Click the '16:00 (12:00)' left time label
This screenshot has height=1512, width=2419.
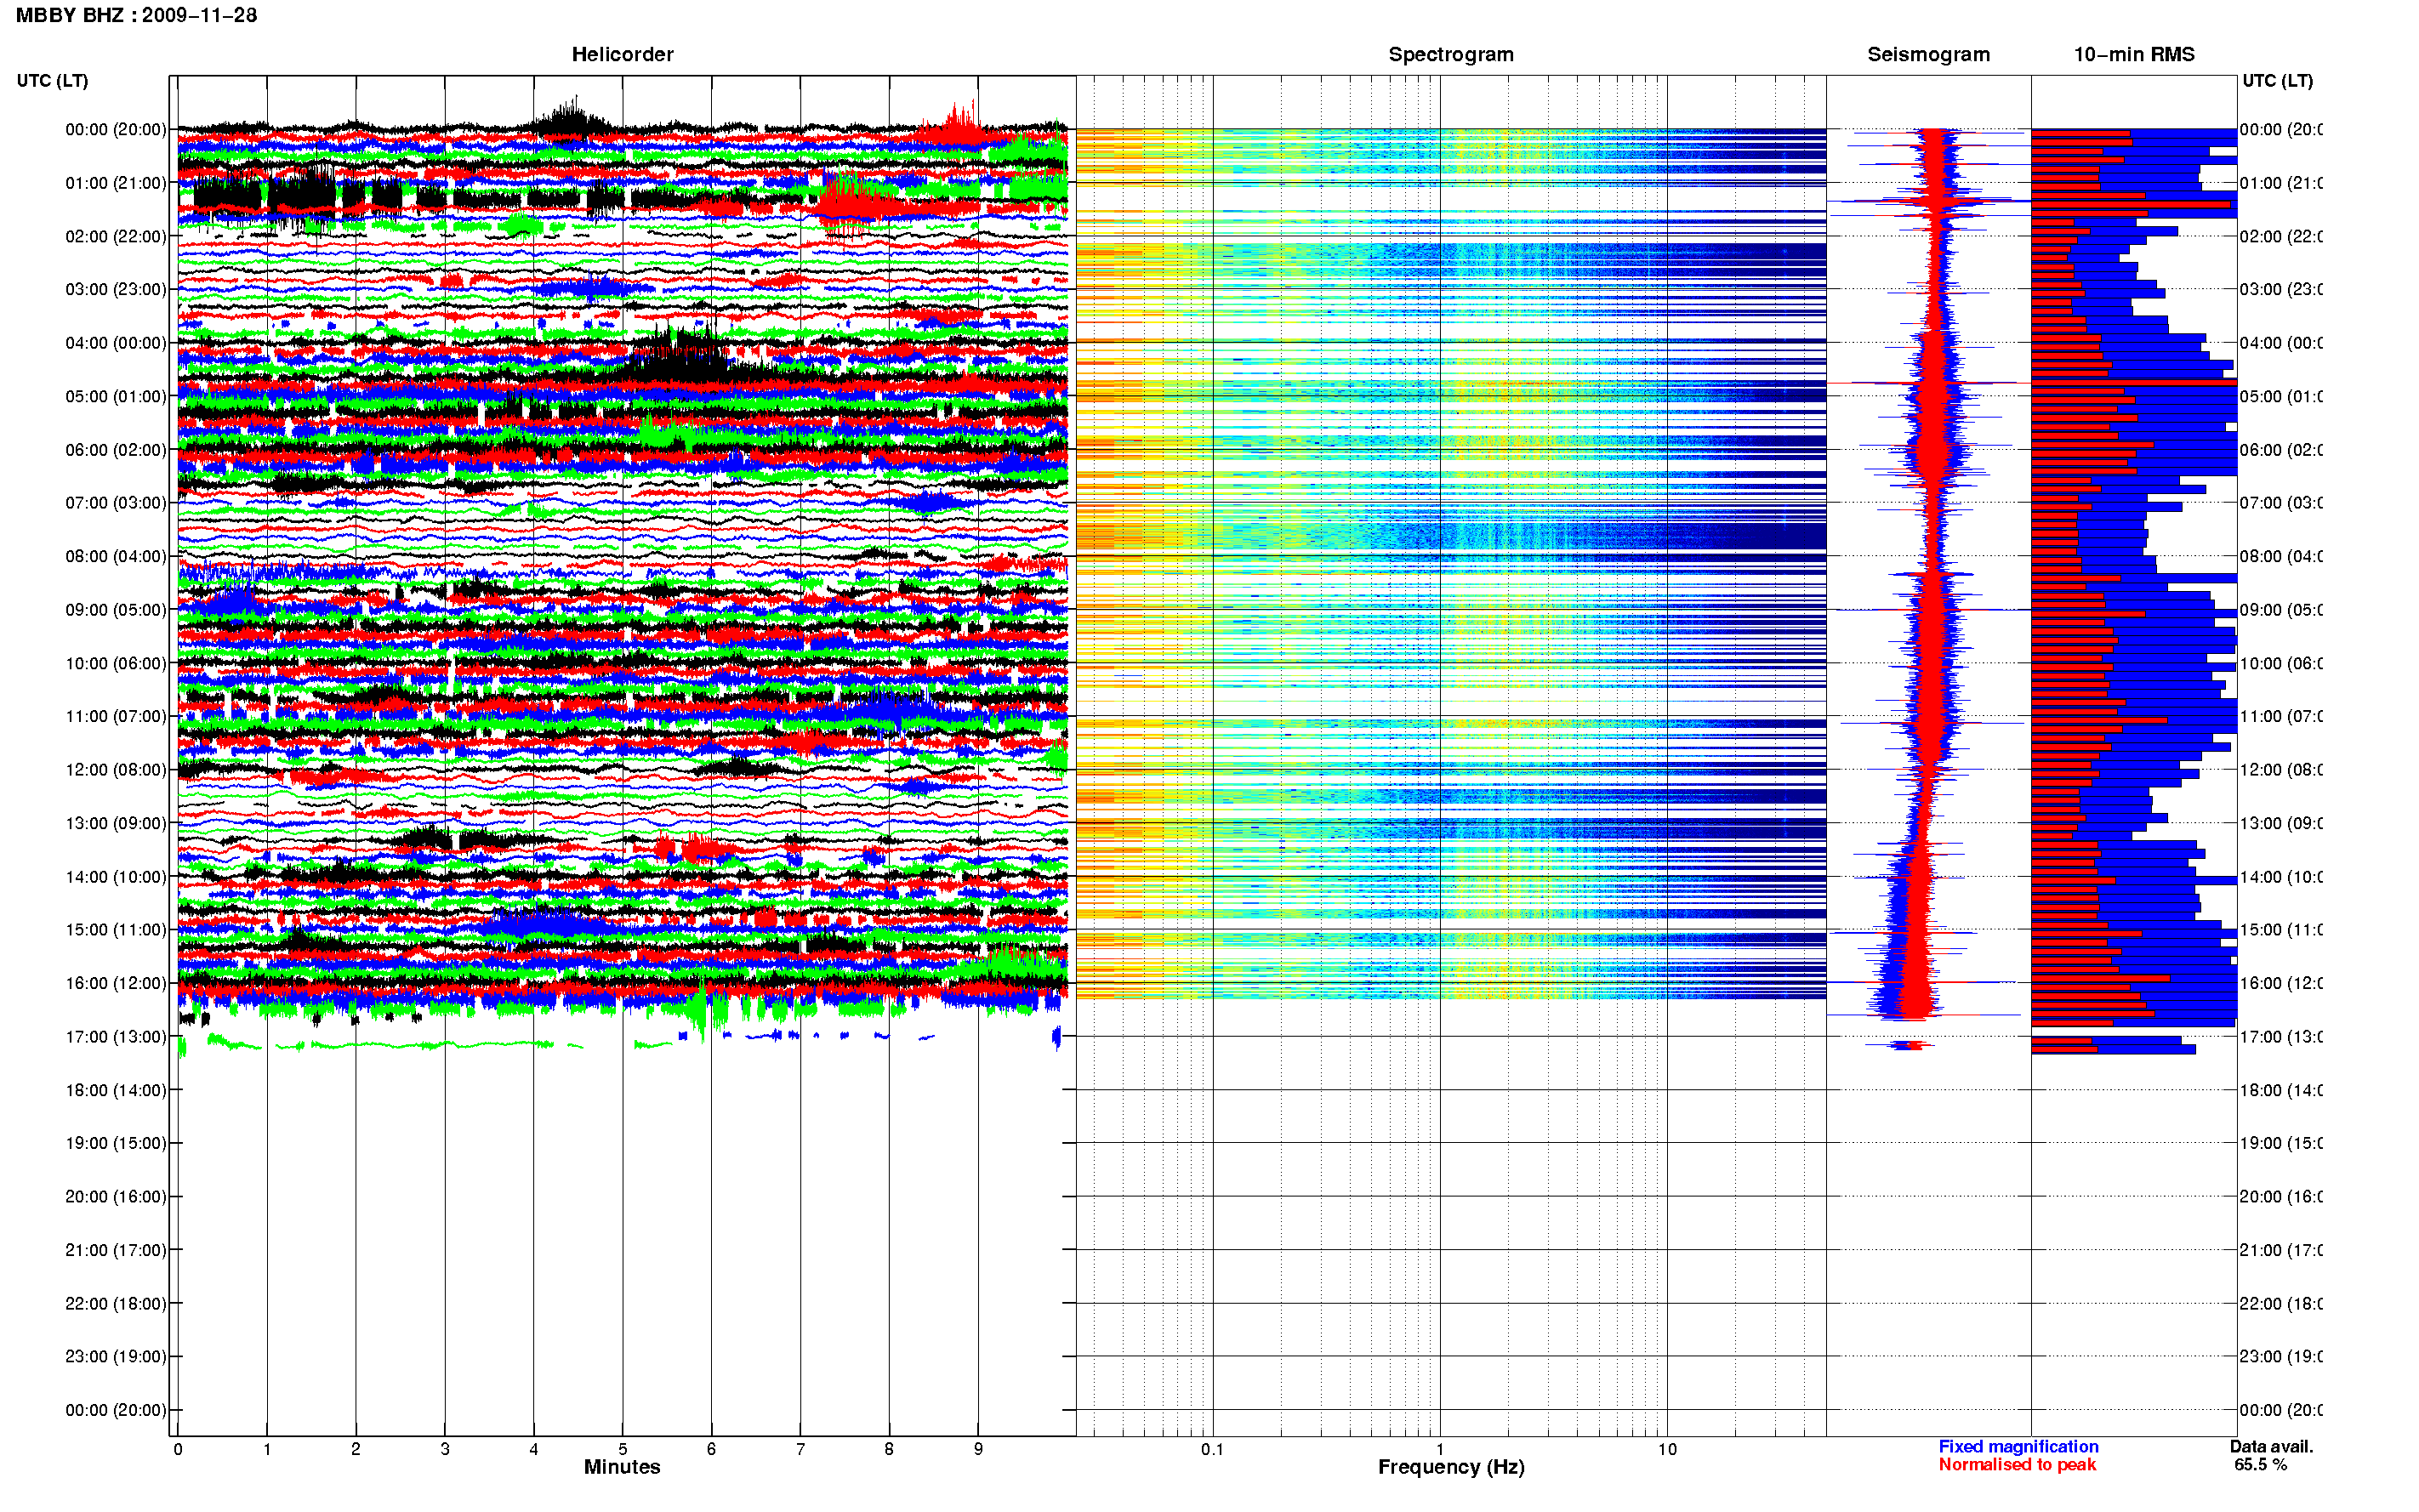click(x=116, y=984)
